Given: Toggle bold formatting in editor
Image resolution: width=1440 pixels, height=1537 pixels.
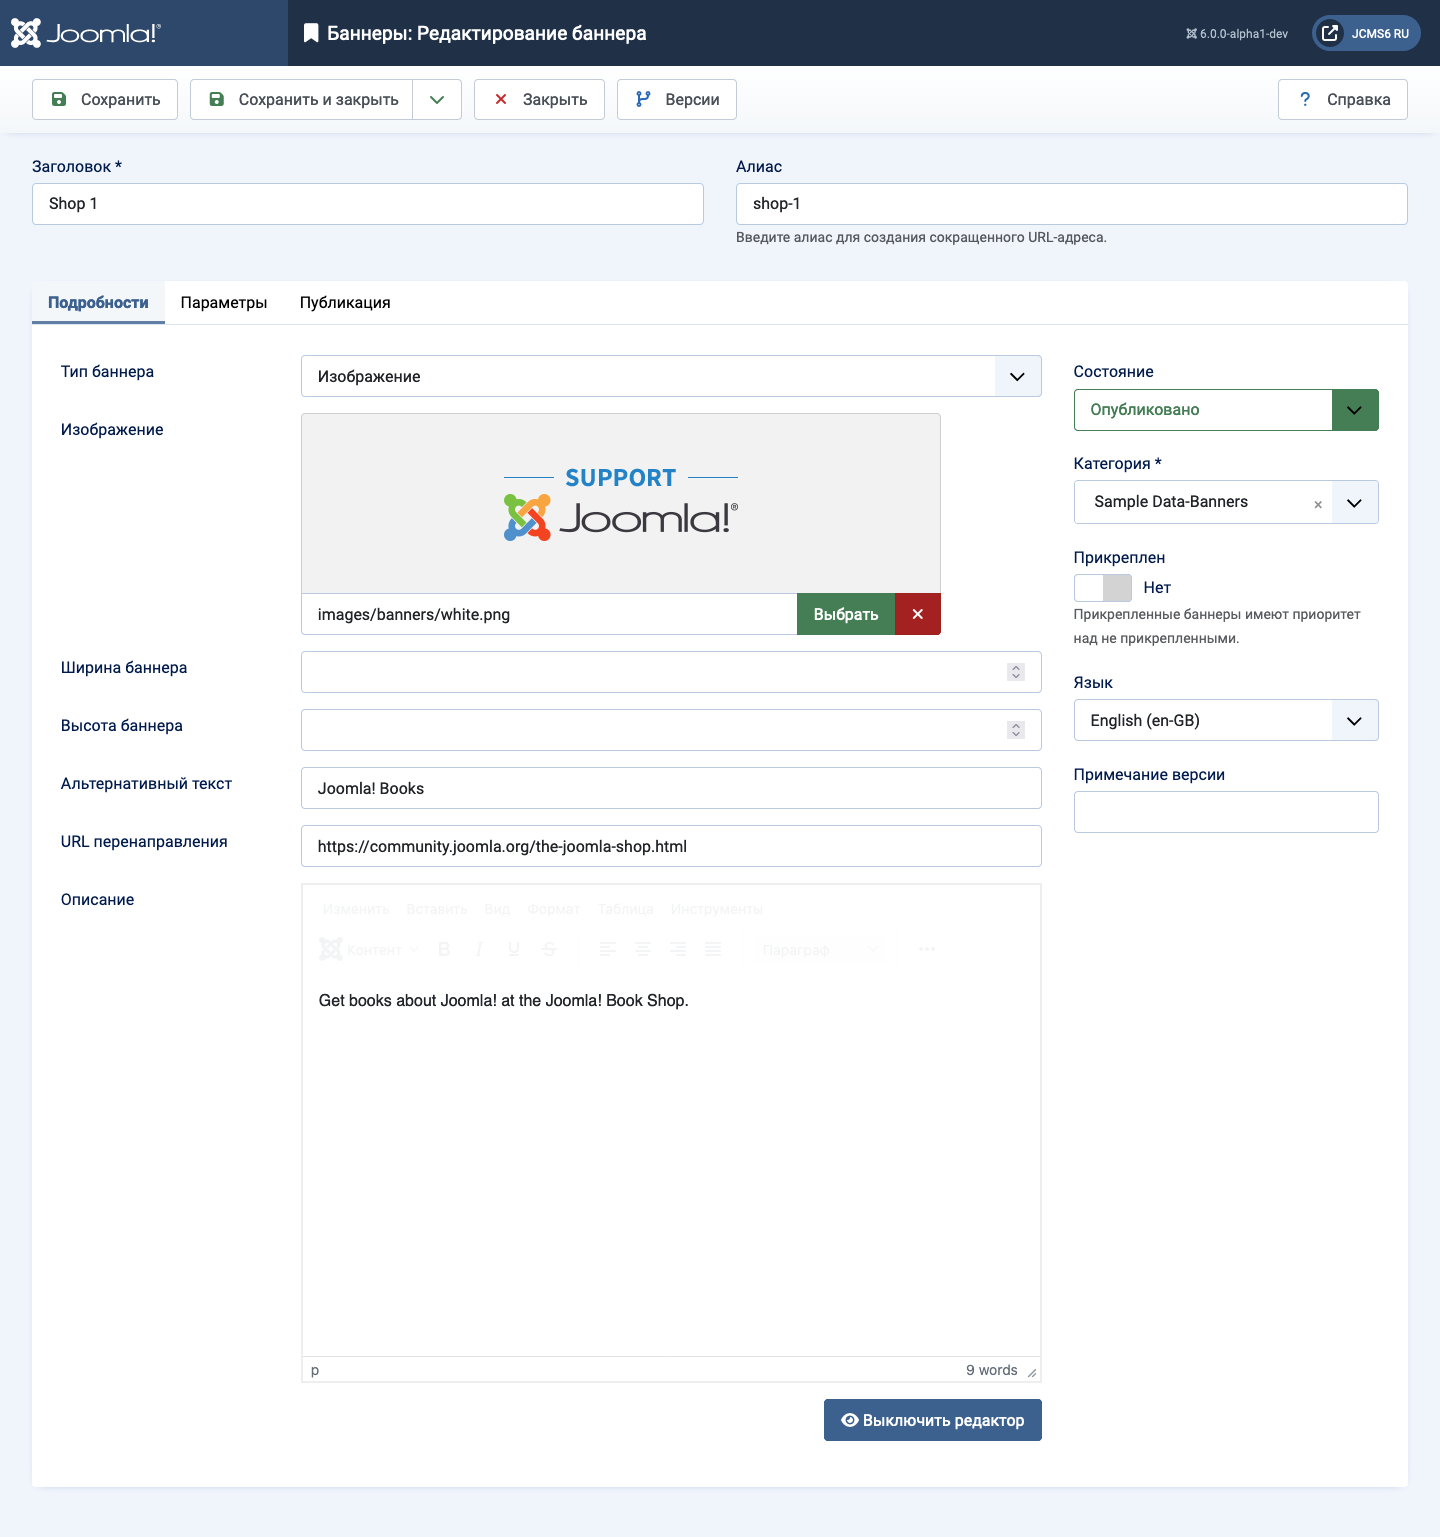Looking at the screenshot, I should [445, 949].
